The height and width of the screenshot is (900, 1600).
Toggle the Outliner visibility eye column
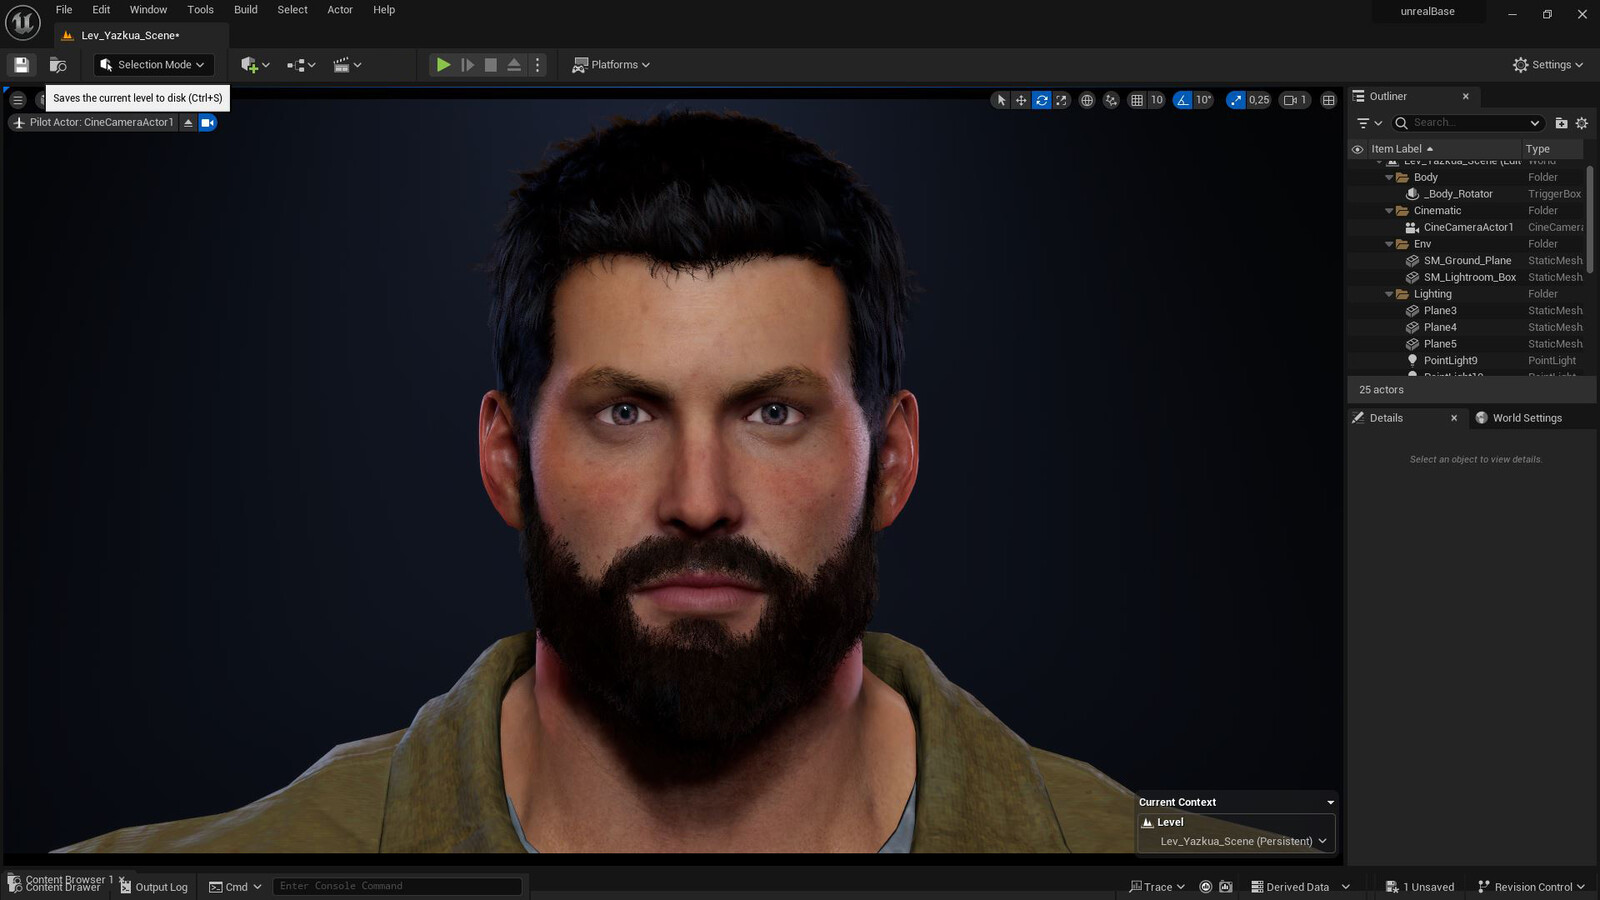1357,149
